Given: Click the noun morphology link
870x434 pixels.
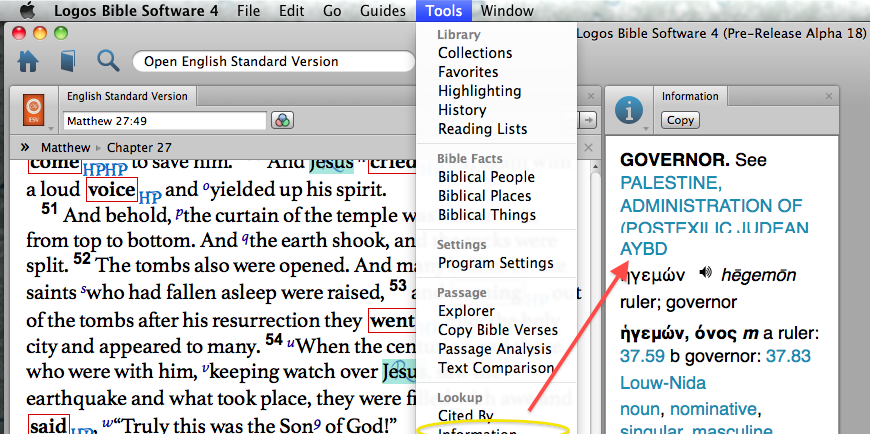Looking at the screenshot, I should click(x=640, y=410).
